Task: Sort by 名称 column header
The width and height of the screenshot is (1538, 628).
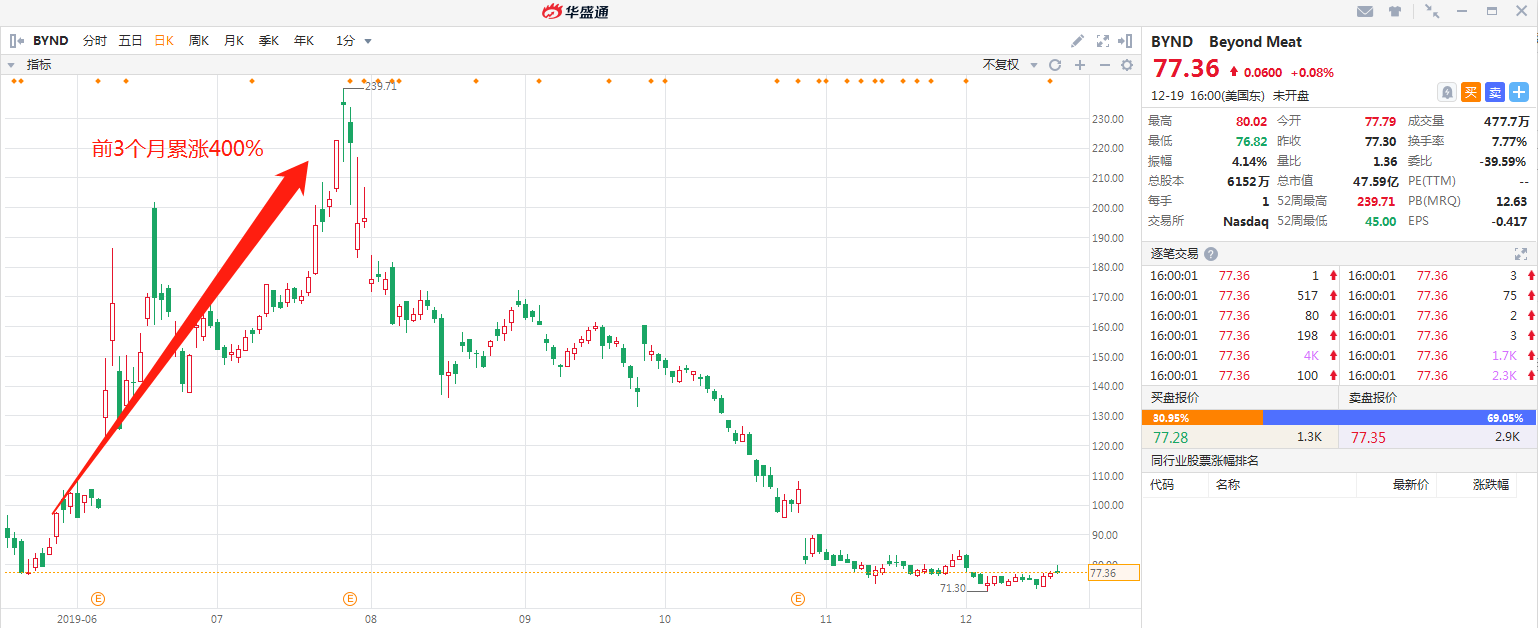Action: tap(1227, 485)
